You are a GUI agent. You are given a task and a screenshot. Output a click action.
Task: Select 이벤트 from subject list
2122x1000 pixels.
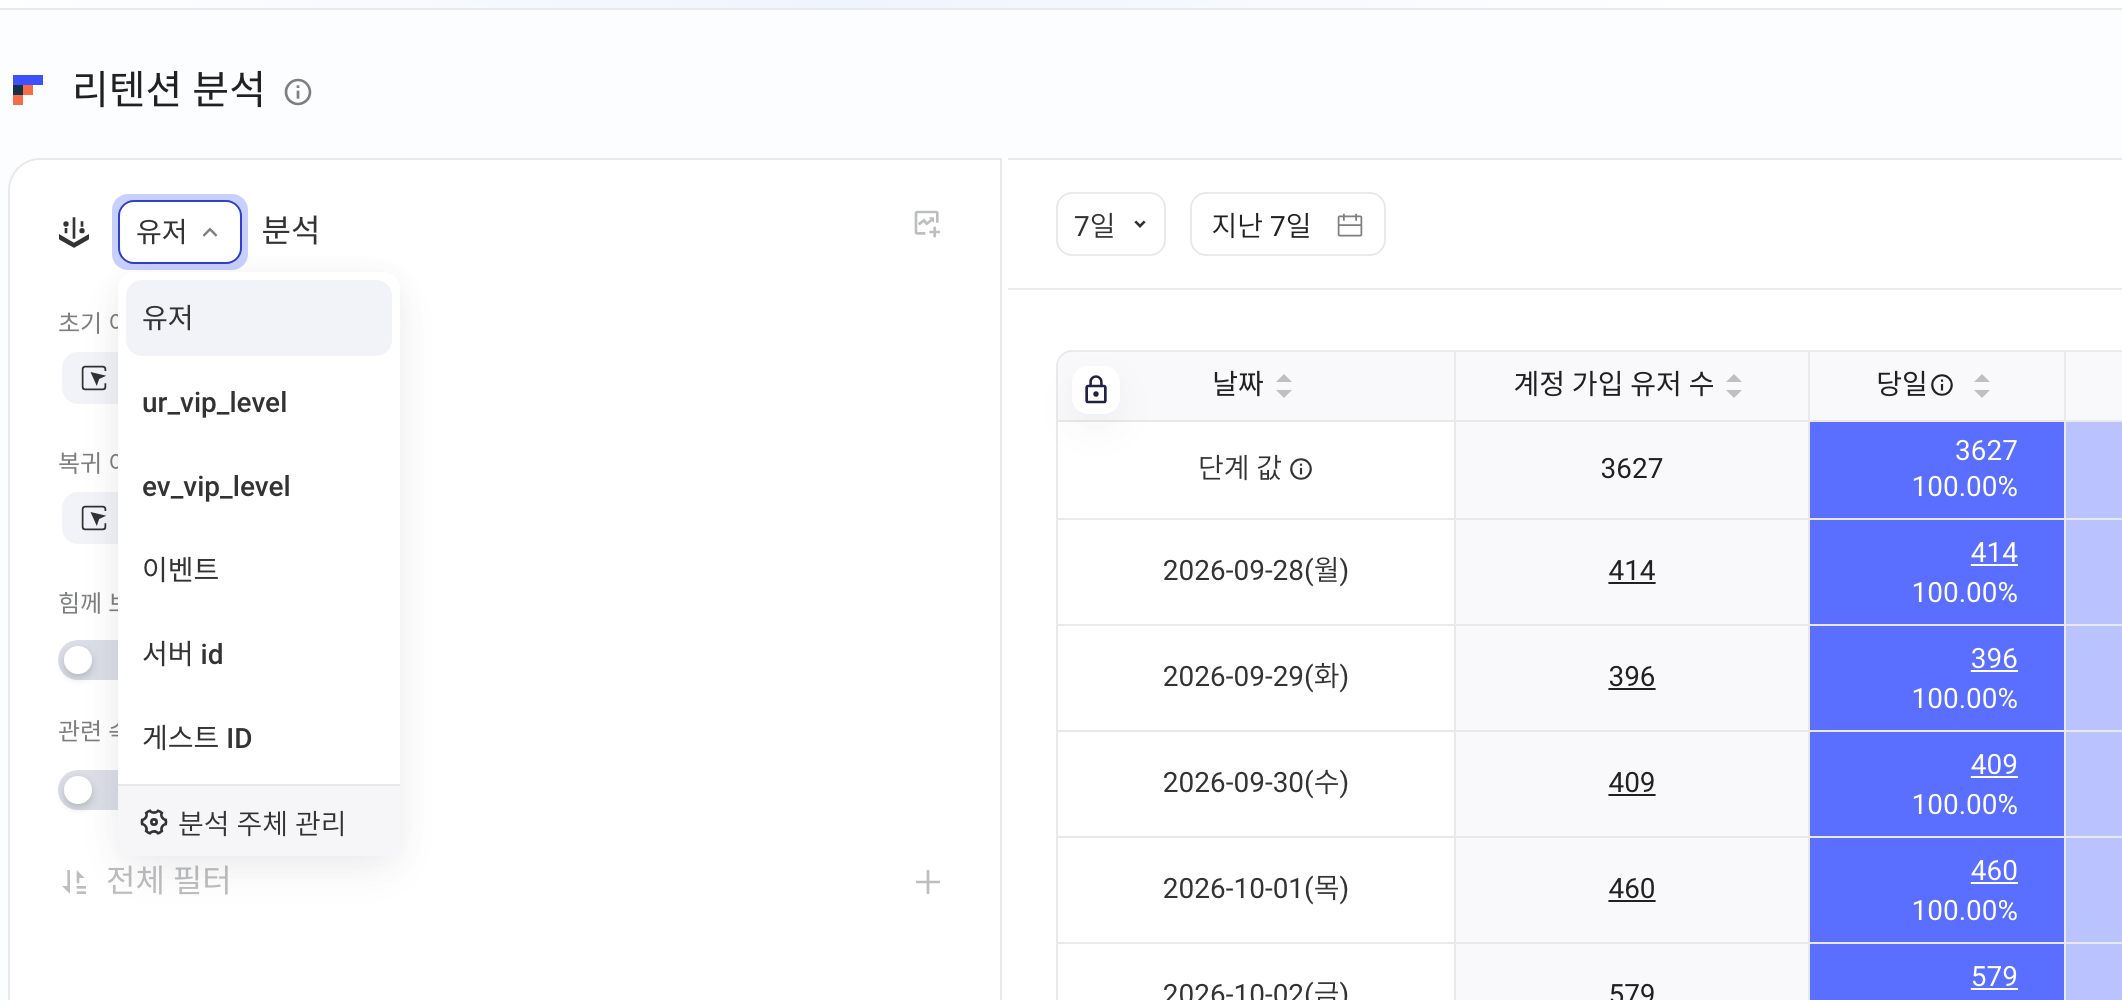coord(259,569)
